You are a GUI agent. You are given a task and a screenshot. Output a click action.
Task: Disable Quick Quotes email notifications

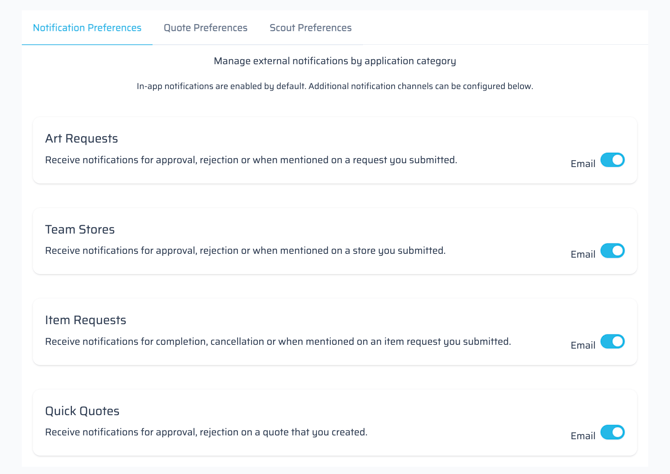[612, 433]
